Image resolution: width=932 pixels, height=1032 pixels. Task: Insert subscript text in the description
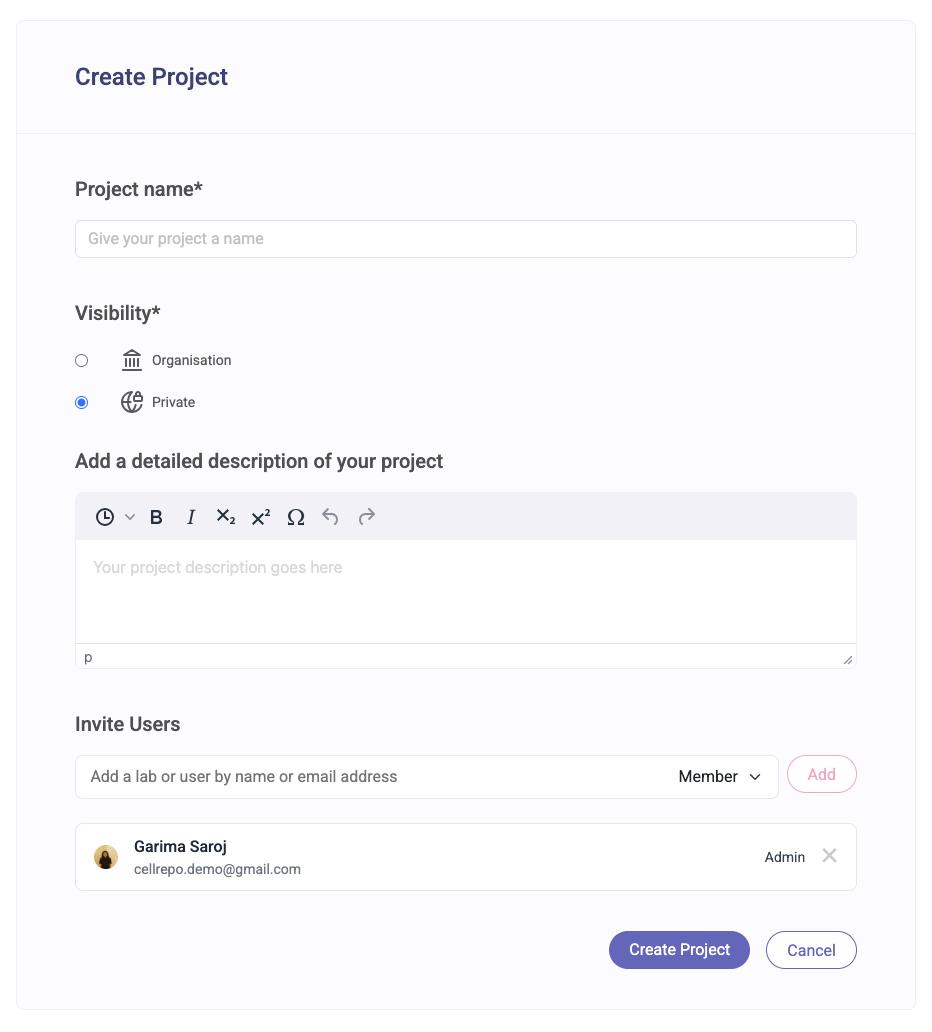(226, 517)
